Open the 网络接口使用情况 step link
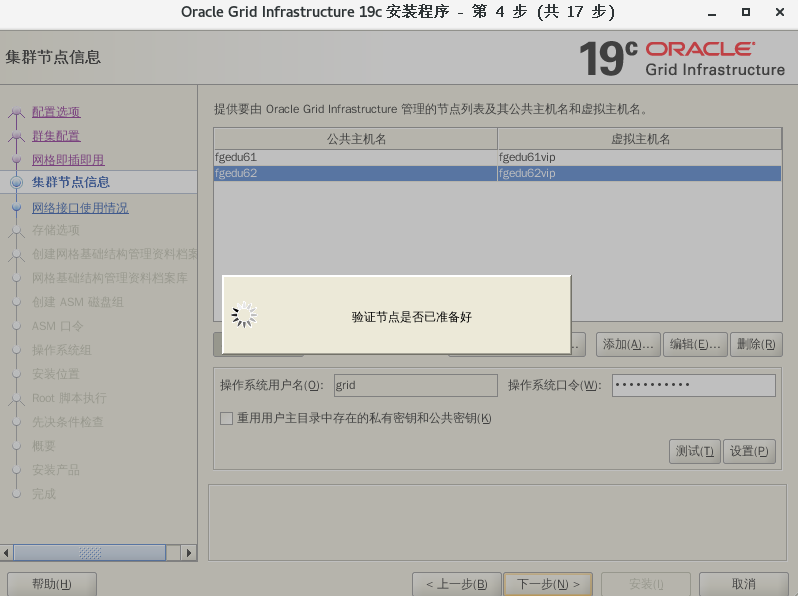The image size is (798, 596). point(80,208)
